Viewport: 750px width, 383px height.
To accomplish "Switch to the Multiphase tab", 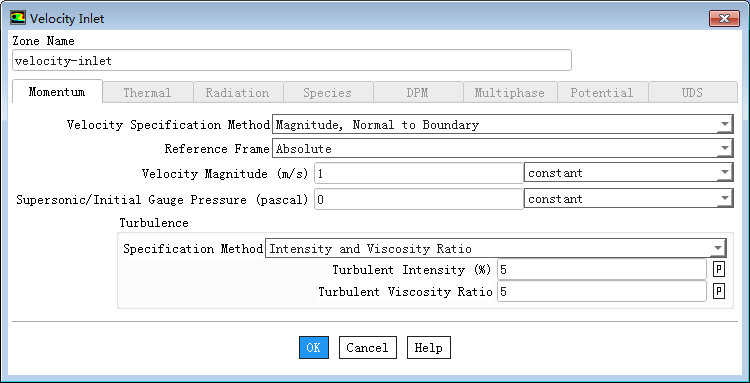I will coord(509,92).
